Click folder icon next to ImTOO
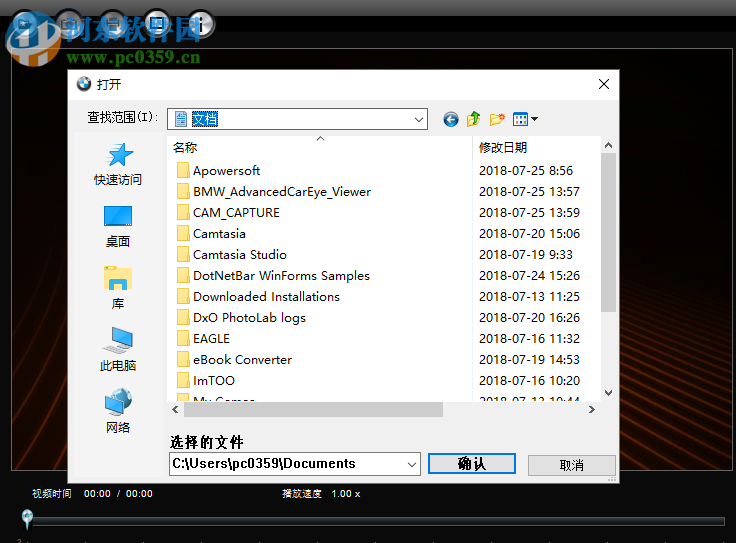This screenshot has width=736, height=543. pyautogui.click(x=183, y=381)
